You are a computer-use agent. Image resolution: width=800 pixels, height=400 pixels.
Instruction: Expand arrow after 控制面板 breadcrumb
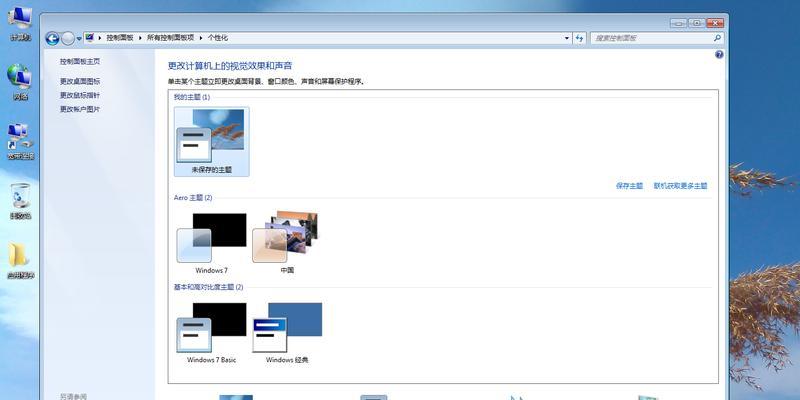tap(140, 38)
